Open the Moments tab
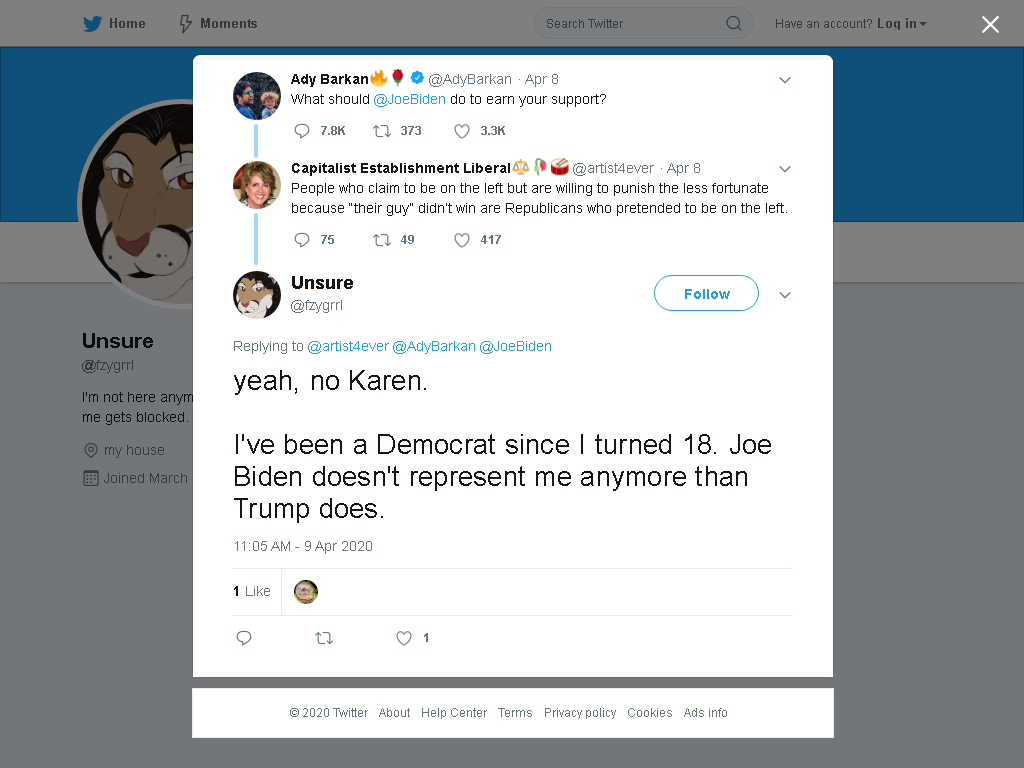 [218, 24]
